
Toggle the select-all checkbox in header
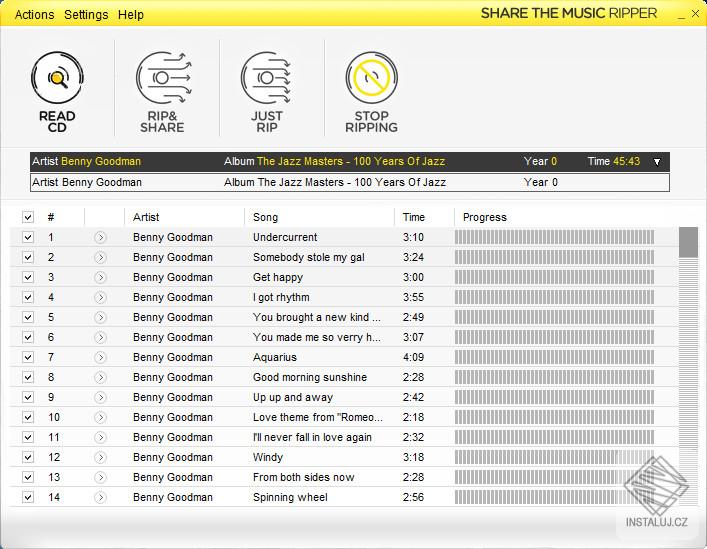28,217
